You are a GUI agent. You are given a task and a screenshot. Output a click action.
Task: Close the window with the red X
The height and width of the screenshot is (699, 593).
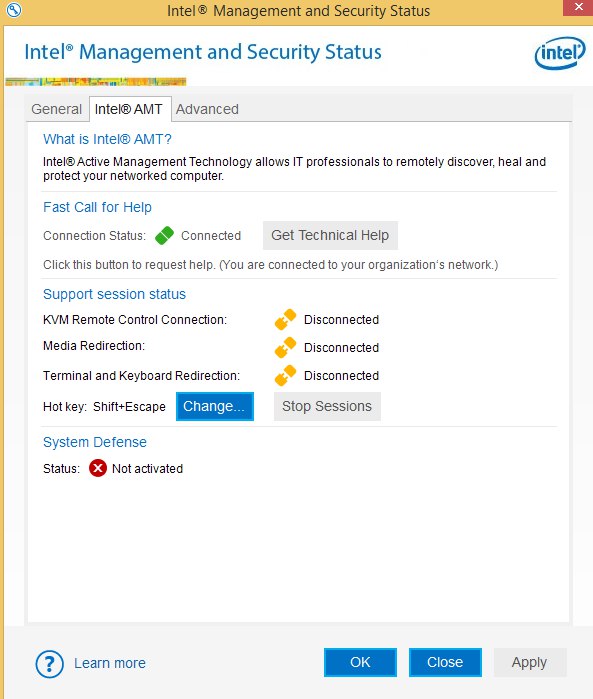tap(578, 8)
